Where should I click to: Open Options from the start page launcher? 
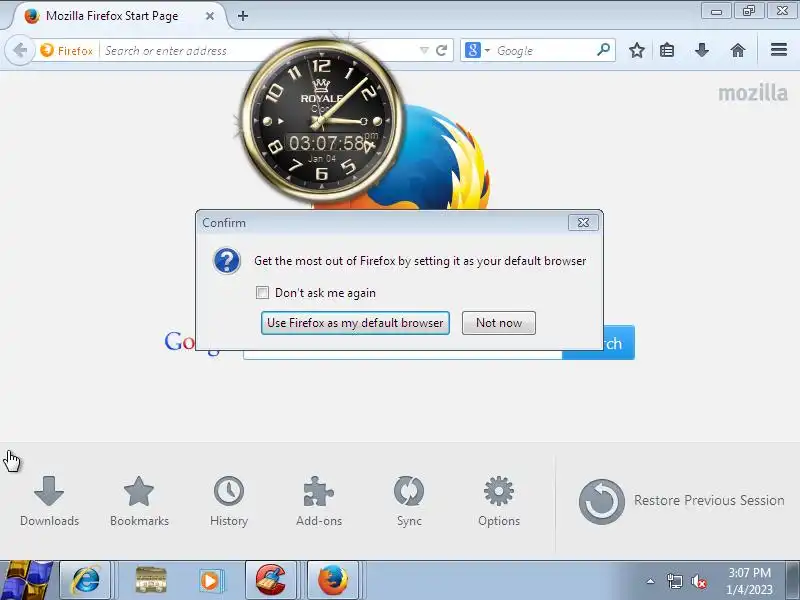[x=499, y=501]
